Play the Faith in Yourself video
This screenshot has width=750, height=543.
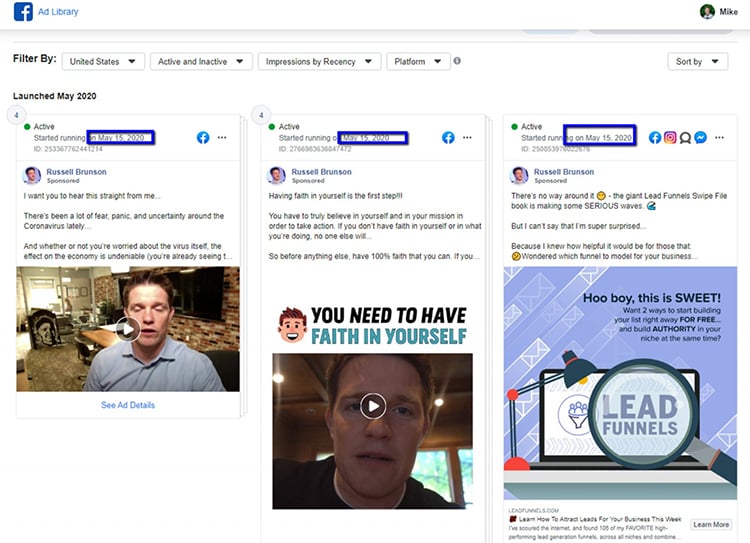click(x=373, y=406)
